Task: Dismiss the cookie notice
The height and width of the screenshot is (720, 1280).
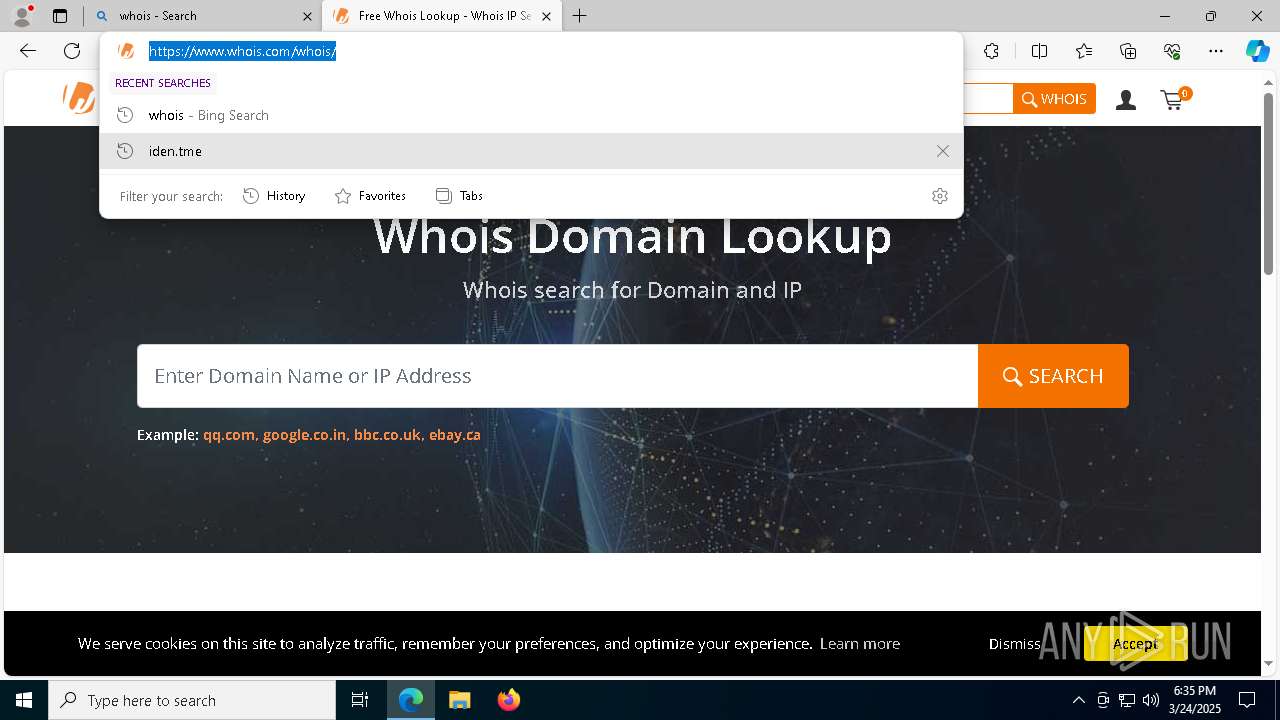Action: point(1015,643)
